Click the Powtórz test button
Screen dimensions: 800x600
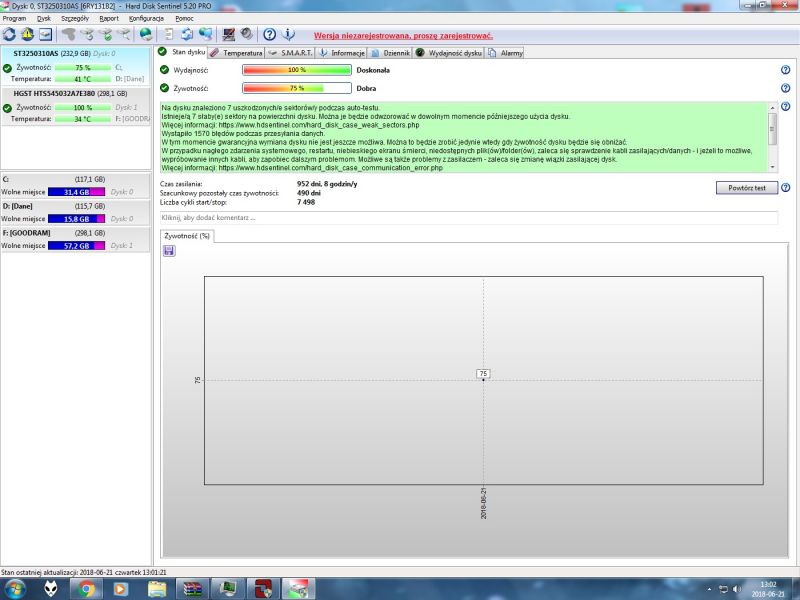pyautogui.click(x=747, y=188)
